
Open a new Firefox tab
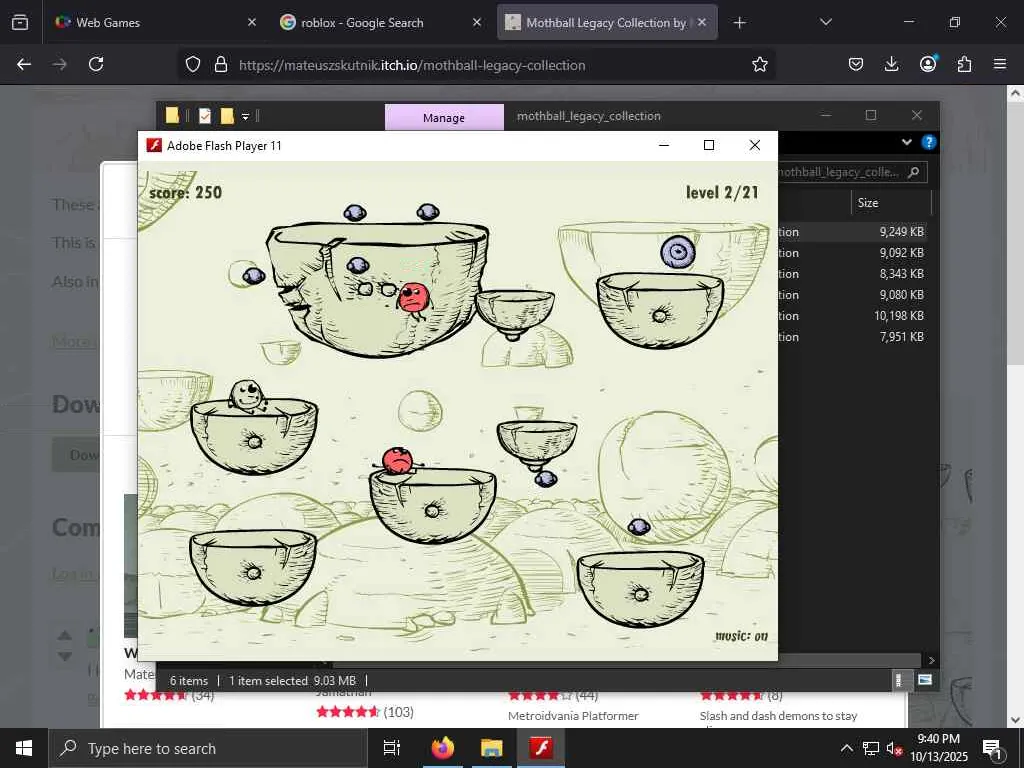(x=739, y=23)
